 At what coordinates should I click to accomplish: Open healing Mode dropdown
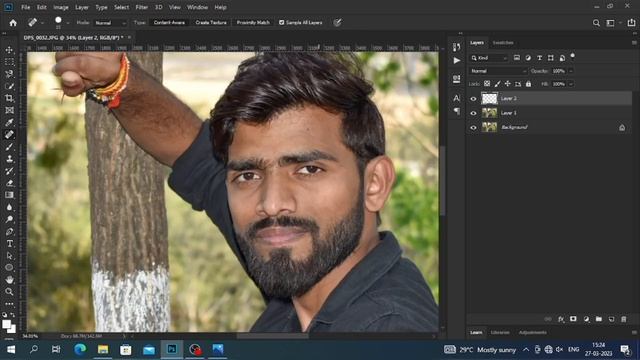coord(110,23)
